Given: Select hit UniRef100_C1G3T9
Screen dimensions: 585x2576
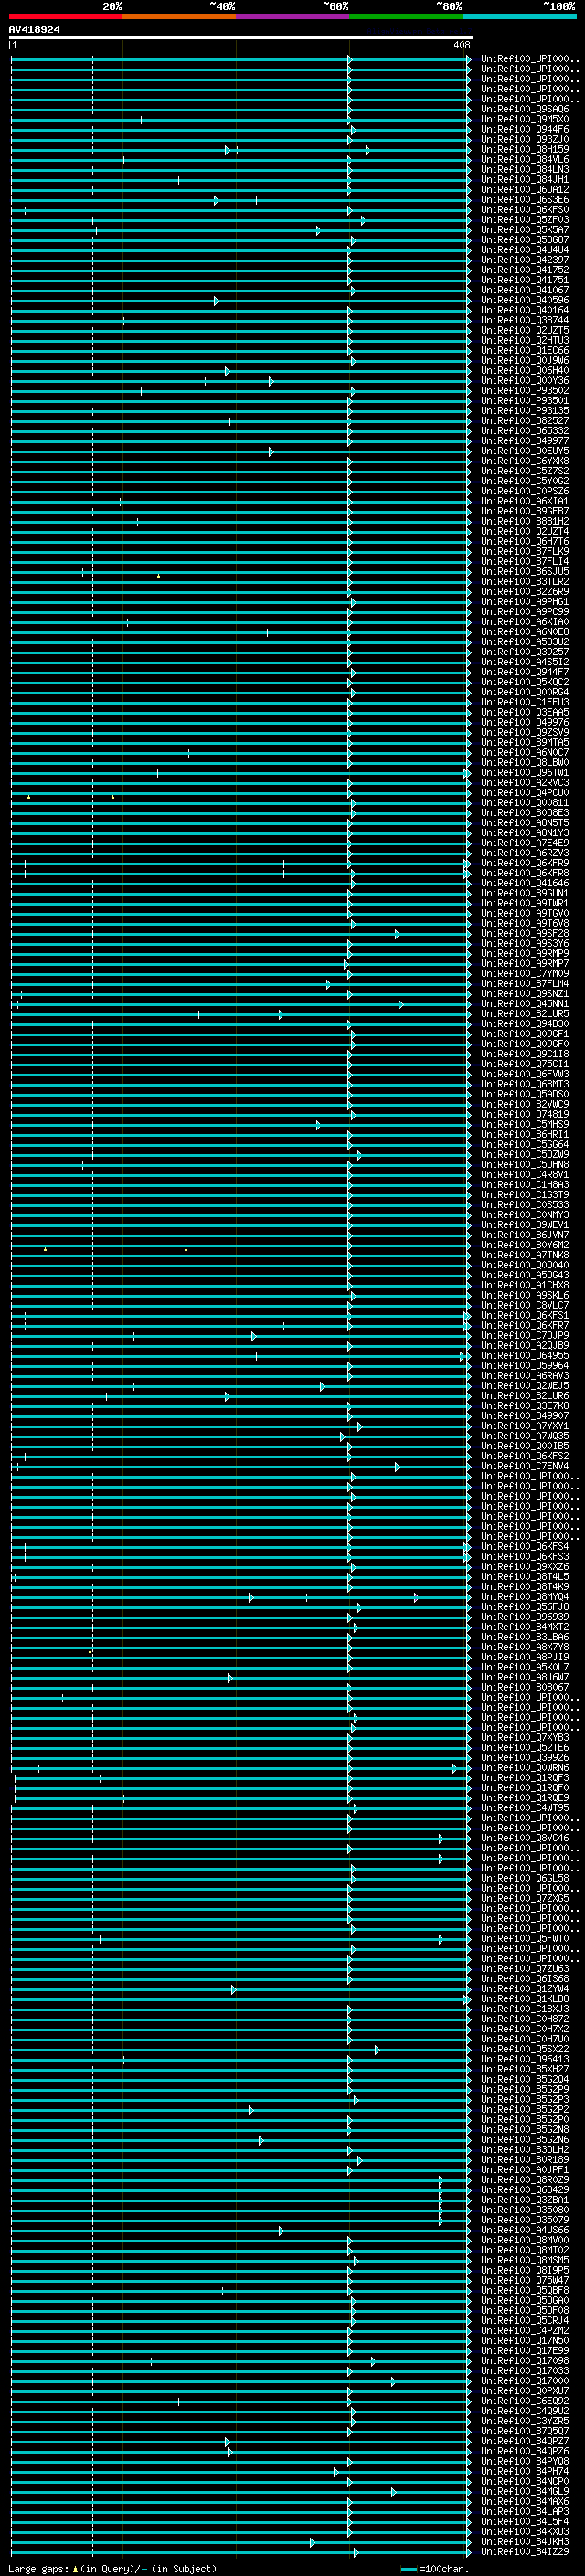Looking at the screenshot, I should click(525, 1195).
